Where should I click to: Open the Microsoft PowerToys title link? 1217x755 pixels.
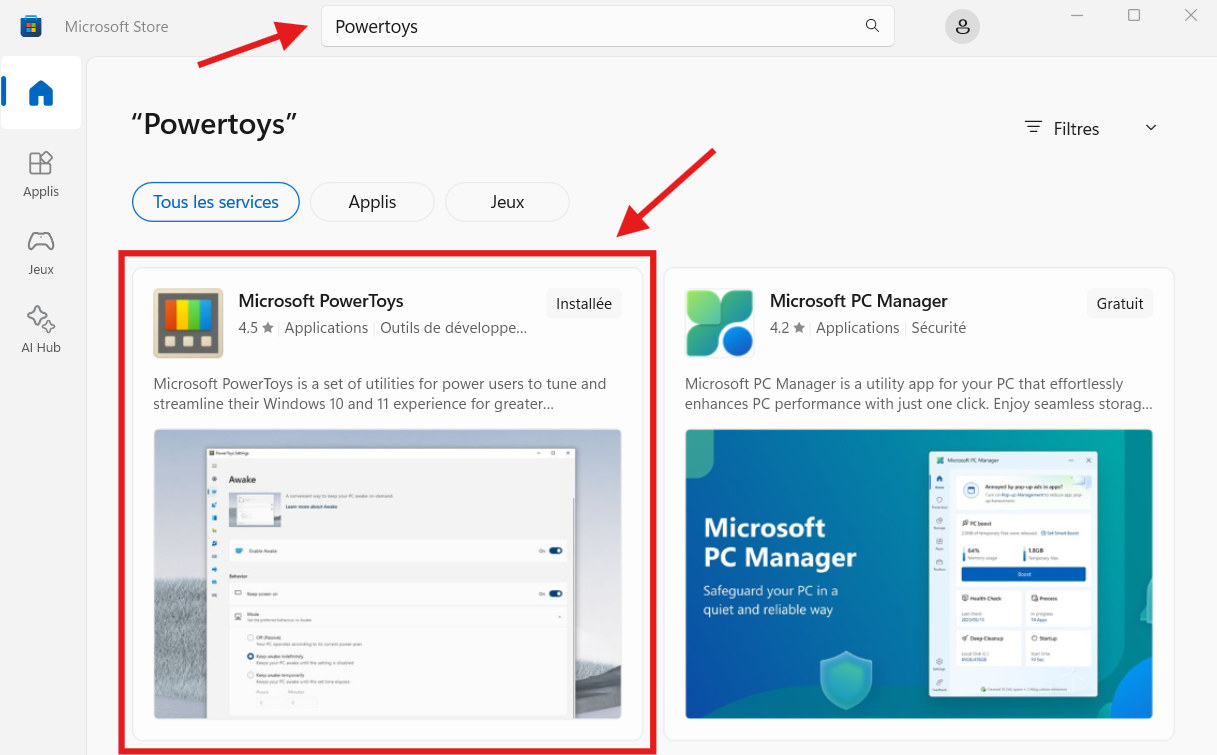(321, 301)
